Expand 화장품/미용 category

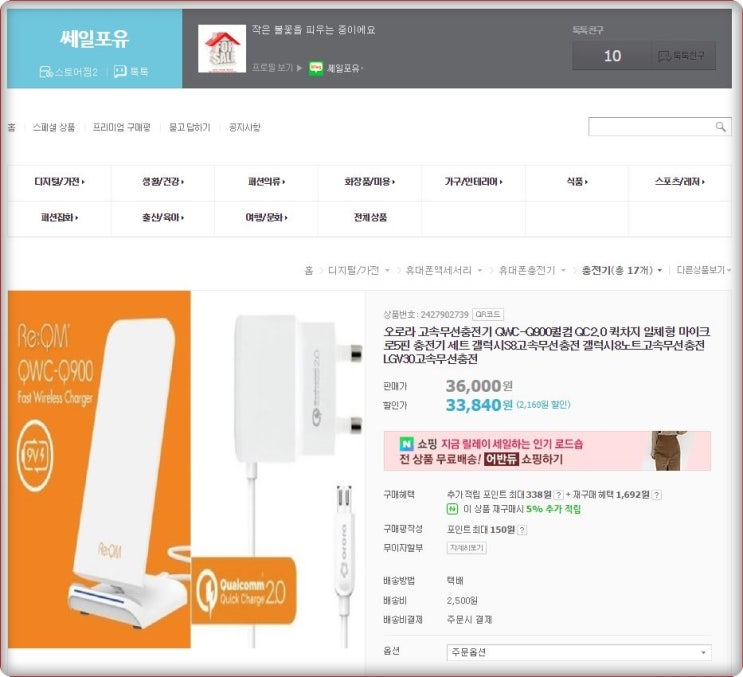tap(370, 181)
